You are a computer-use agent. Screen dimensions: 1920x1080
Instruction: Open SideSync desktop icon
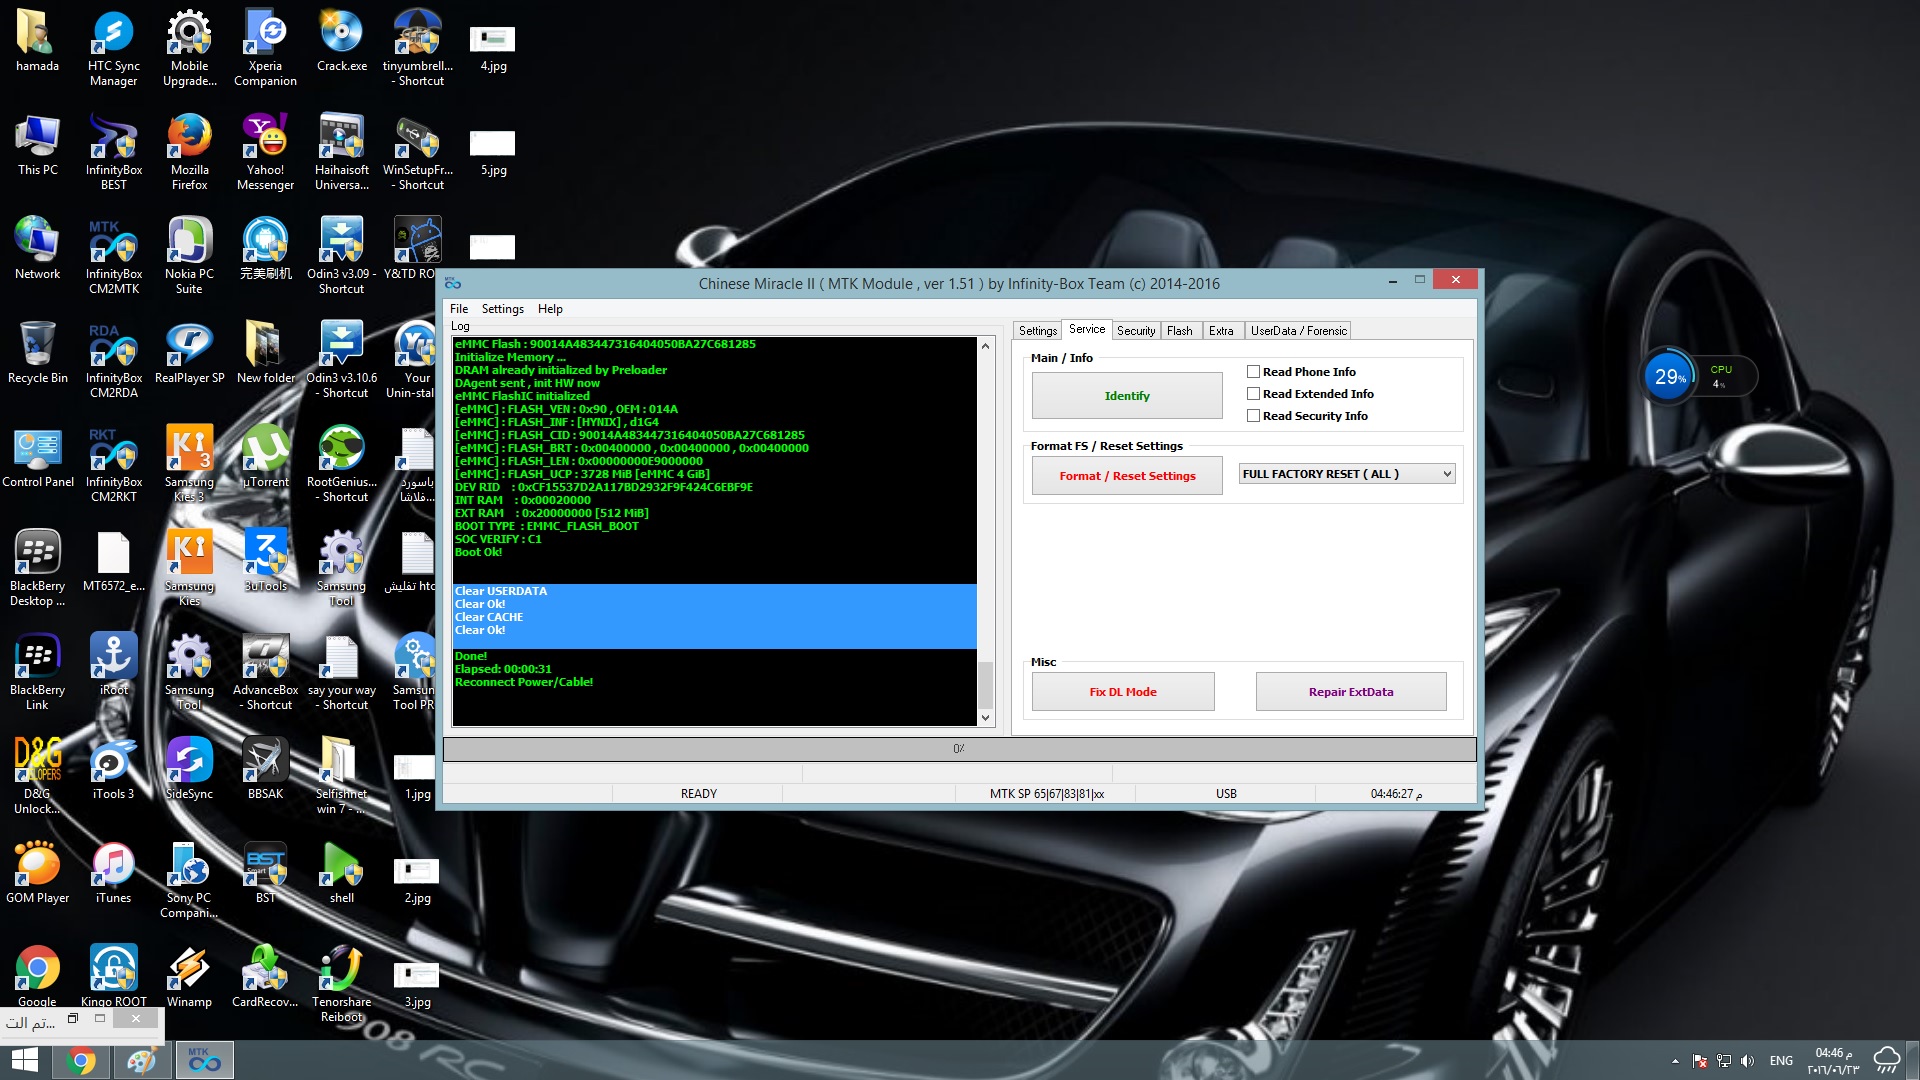point(189,770)
